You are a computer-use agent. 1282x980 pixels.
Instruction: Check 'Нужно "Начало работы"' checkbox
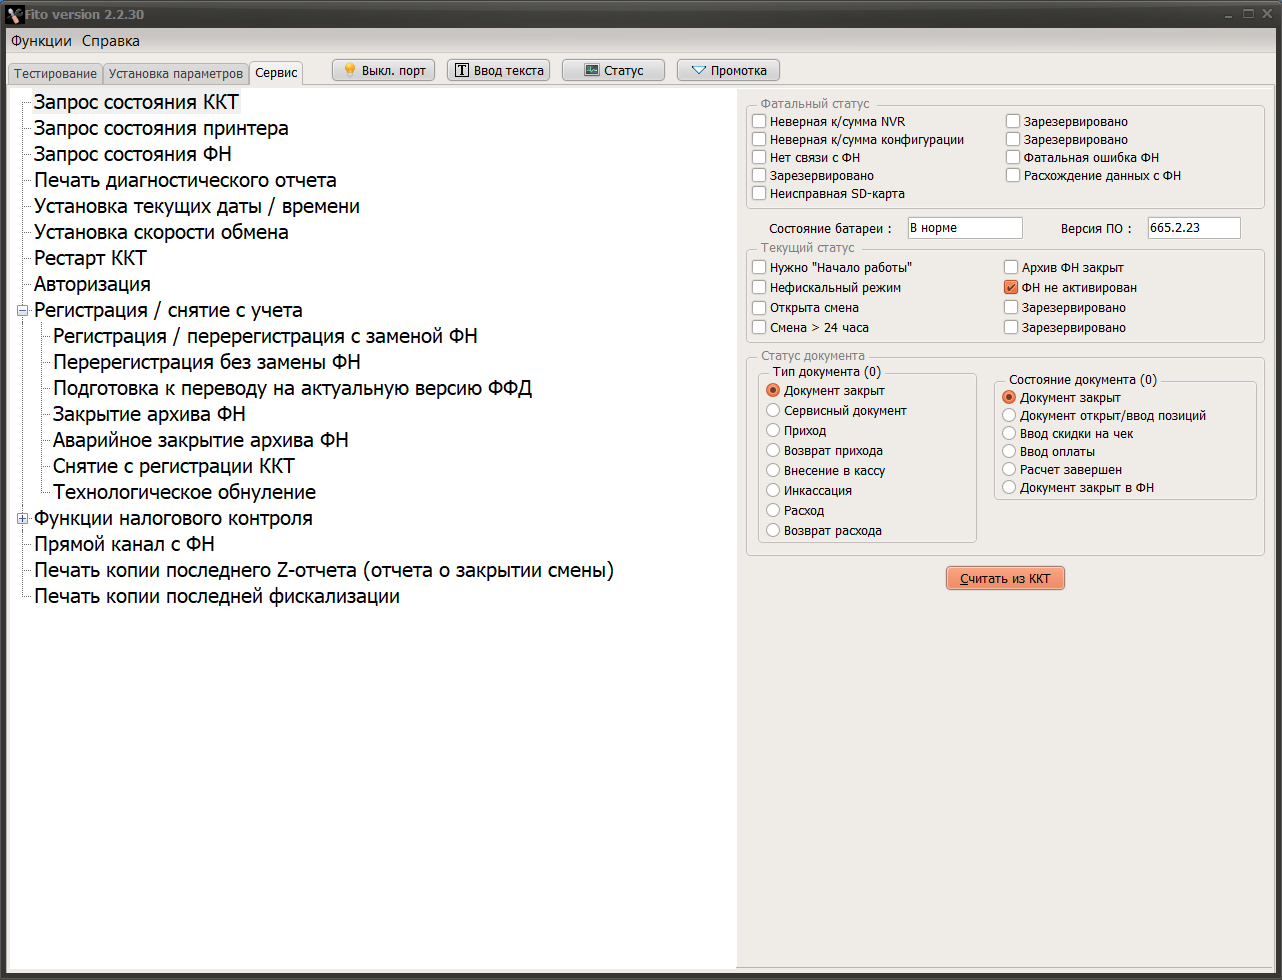click(760, 268)
